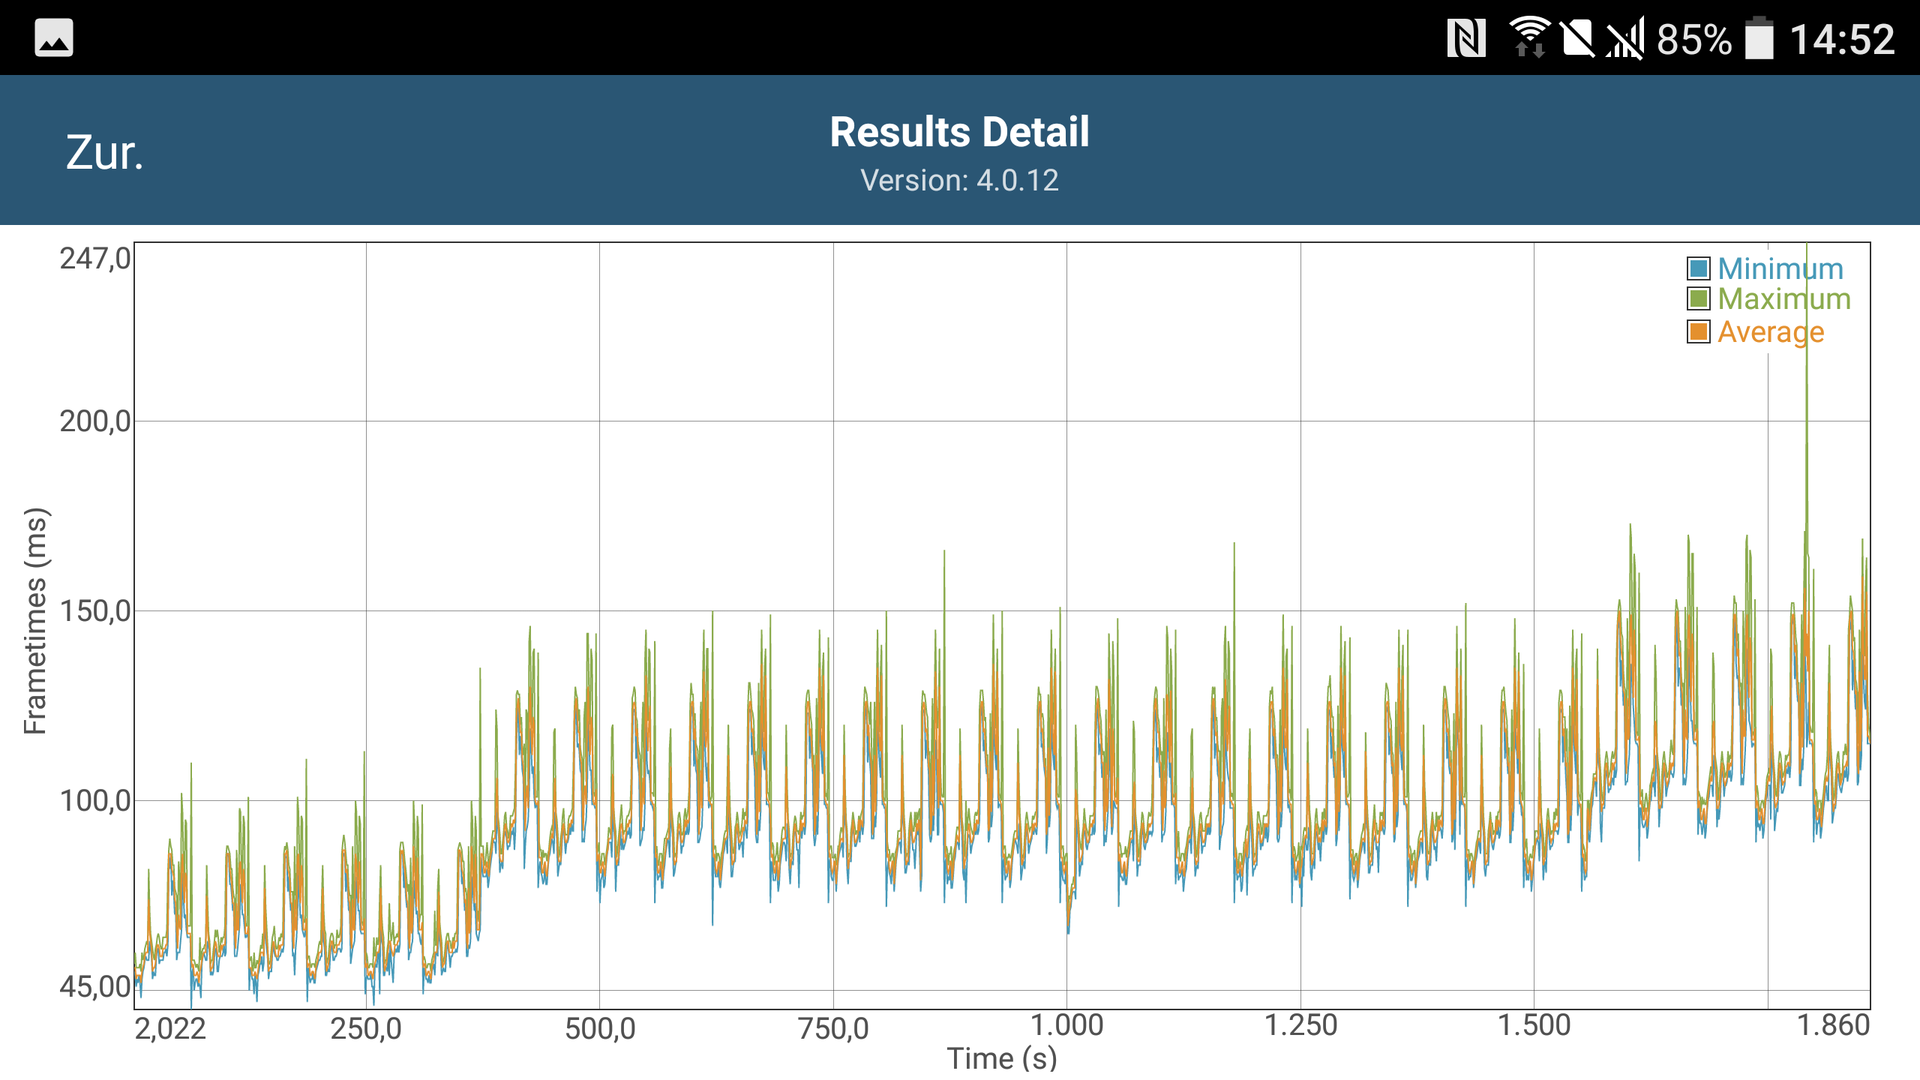Tap the 1.500 x-axis value
The image size is (1920, 1080).
pyautogui.click(x=1534, y=1025)
